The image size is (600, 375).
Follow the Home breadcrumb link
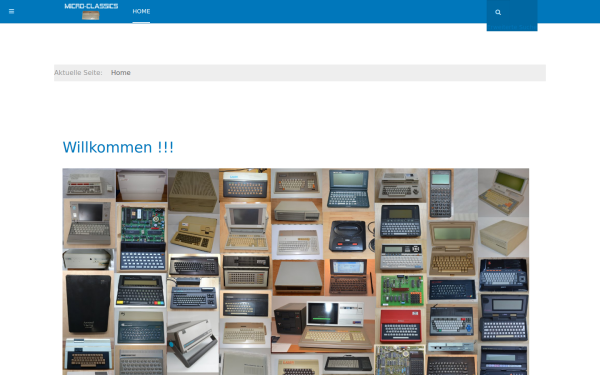[121, 73]
